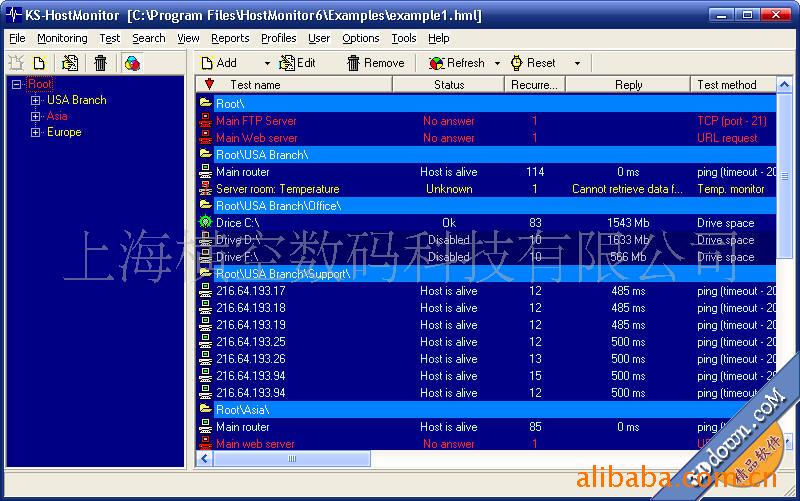This screenshot has width=800, height=501.
Task: Open the dropdown arrow next to Reset
Action: [577, 63]
